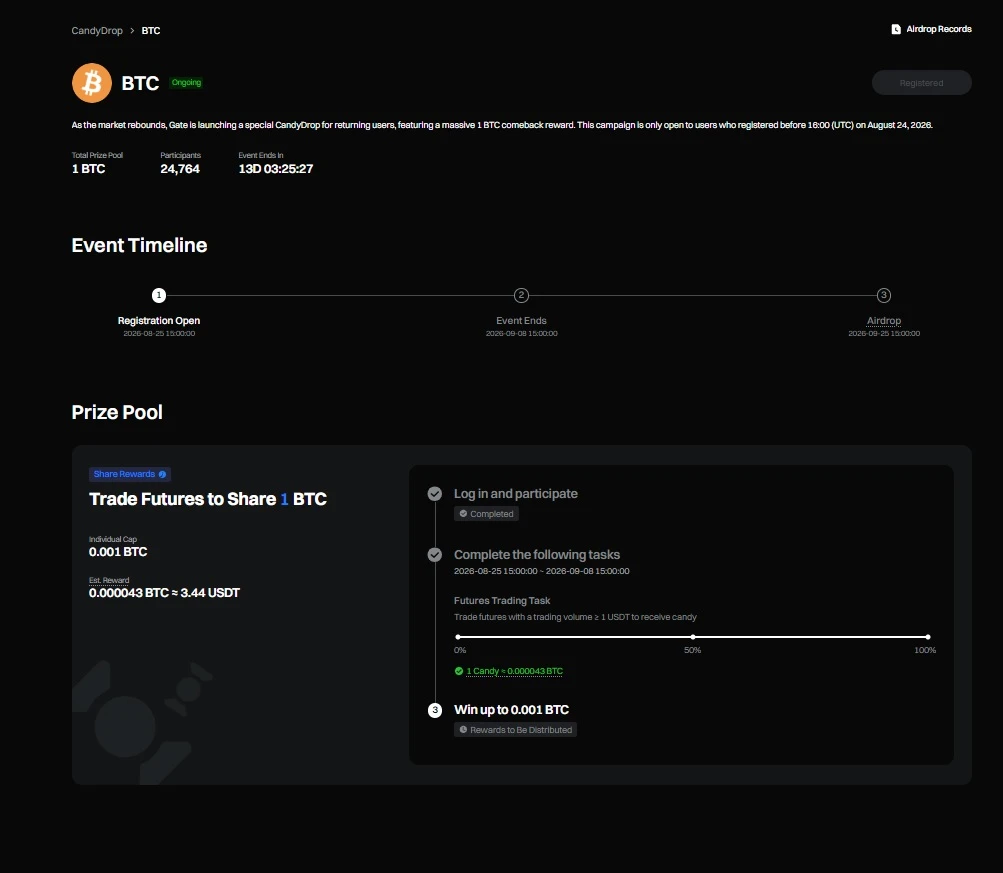The width and height of the screenshot is (1003, 873).
Task: Click the breadcrumb chevron separator
Action: [x=132, y=31]
